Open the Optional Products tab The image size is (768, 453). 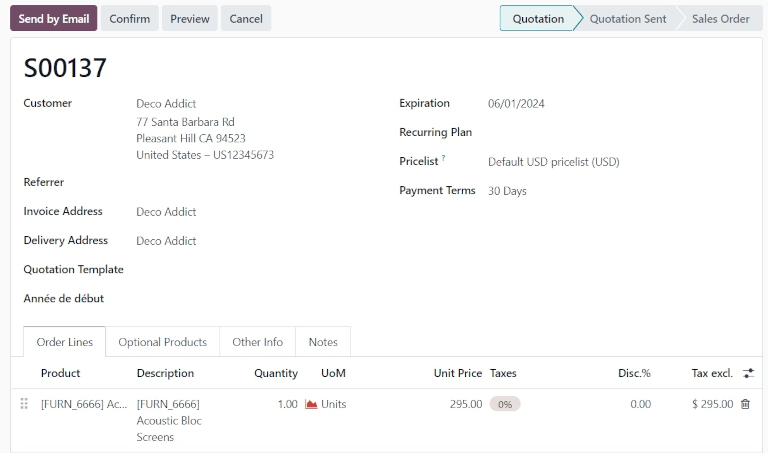coord(162,342)
